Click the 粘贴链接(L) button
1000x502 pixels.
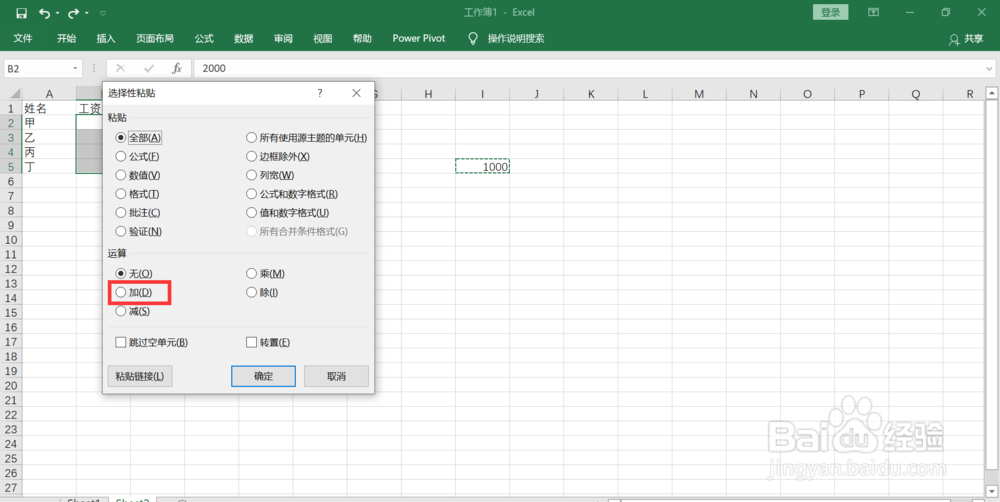click(x=140, y=376)
